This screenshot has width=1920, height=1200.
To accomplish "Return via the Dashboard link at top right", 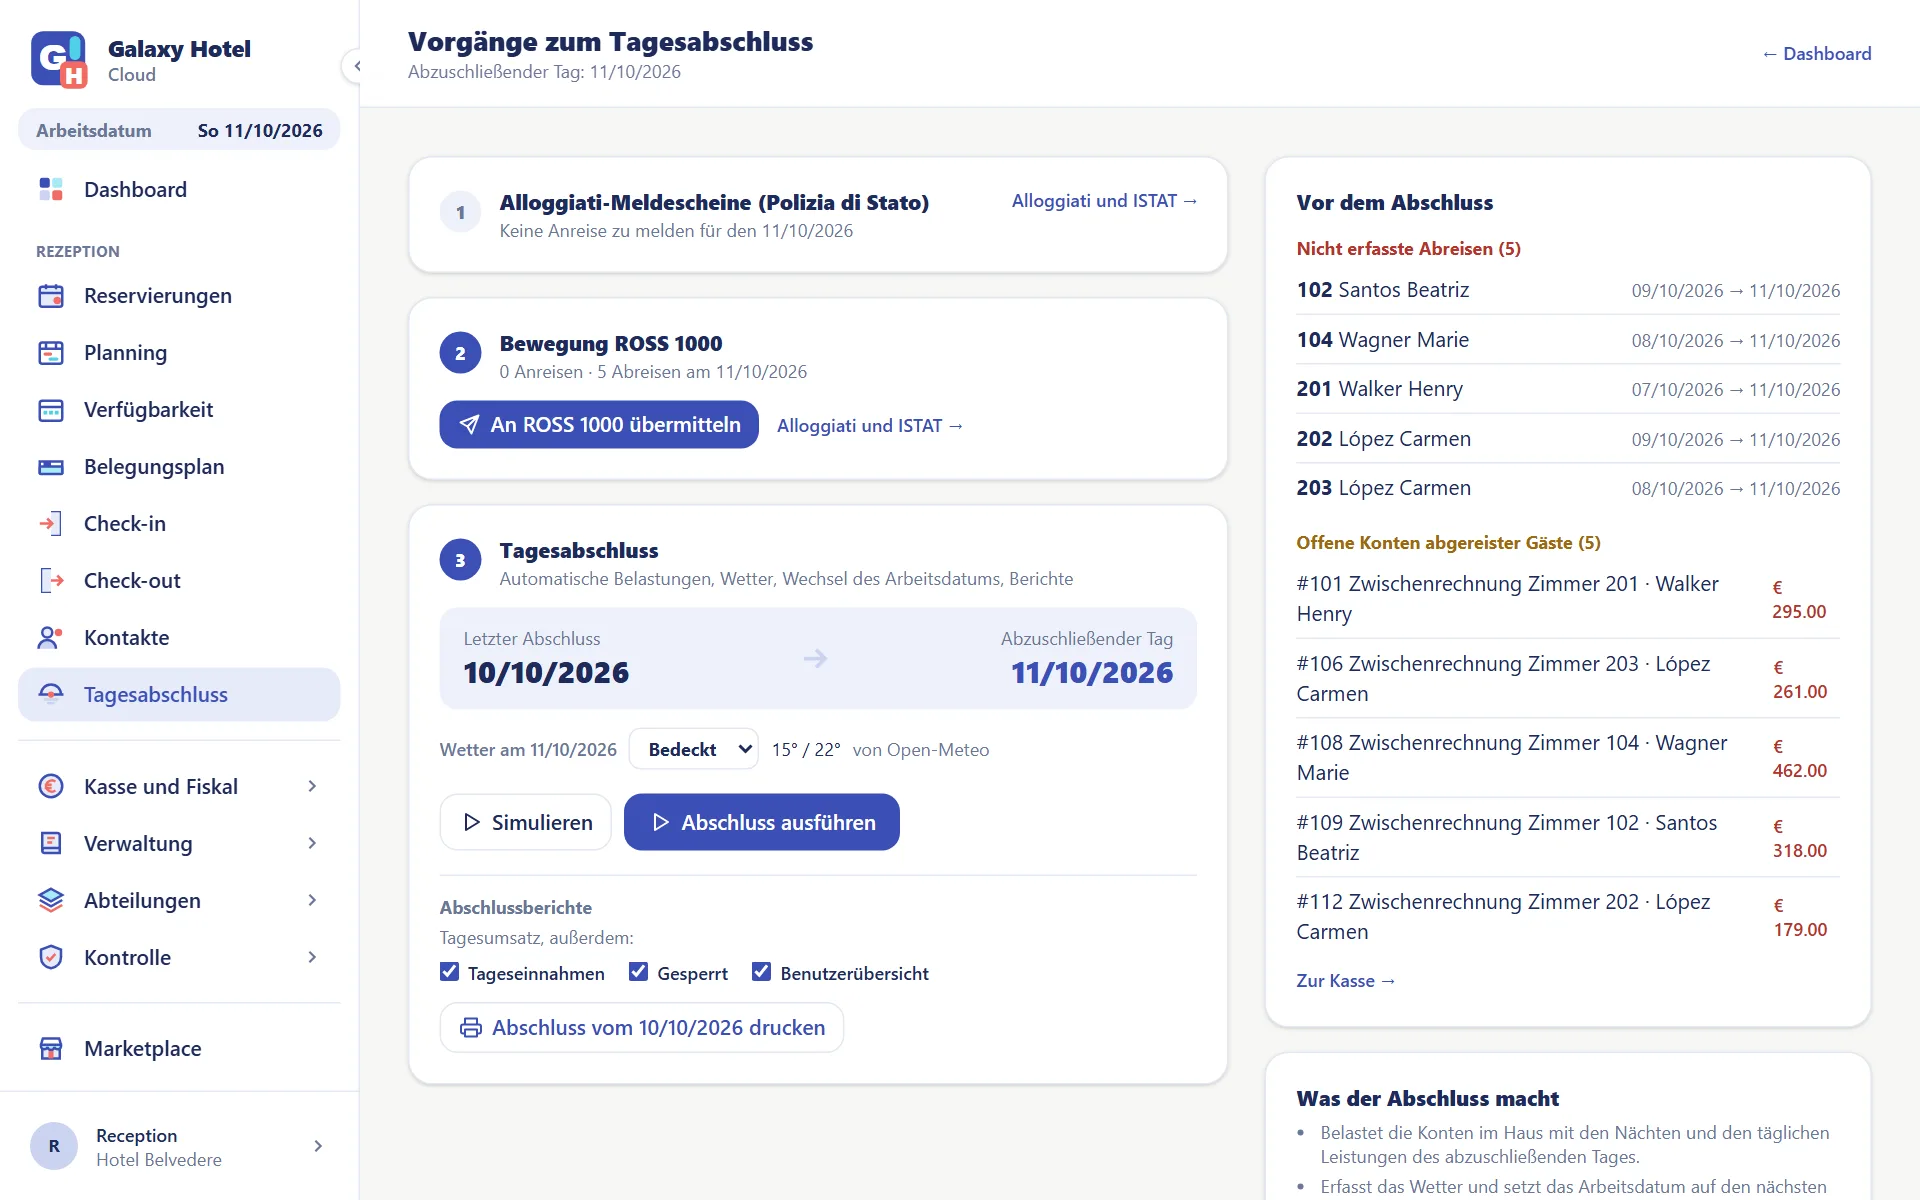I will coord(1816,54).
